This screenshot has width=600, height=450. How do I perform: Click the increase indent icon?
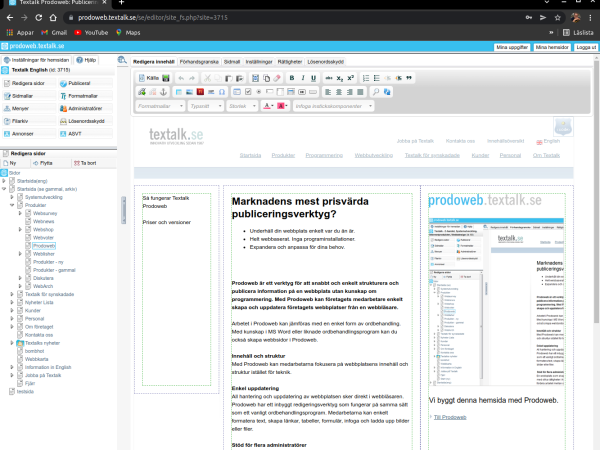pyautogui.click(x=398, y=78)
